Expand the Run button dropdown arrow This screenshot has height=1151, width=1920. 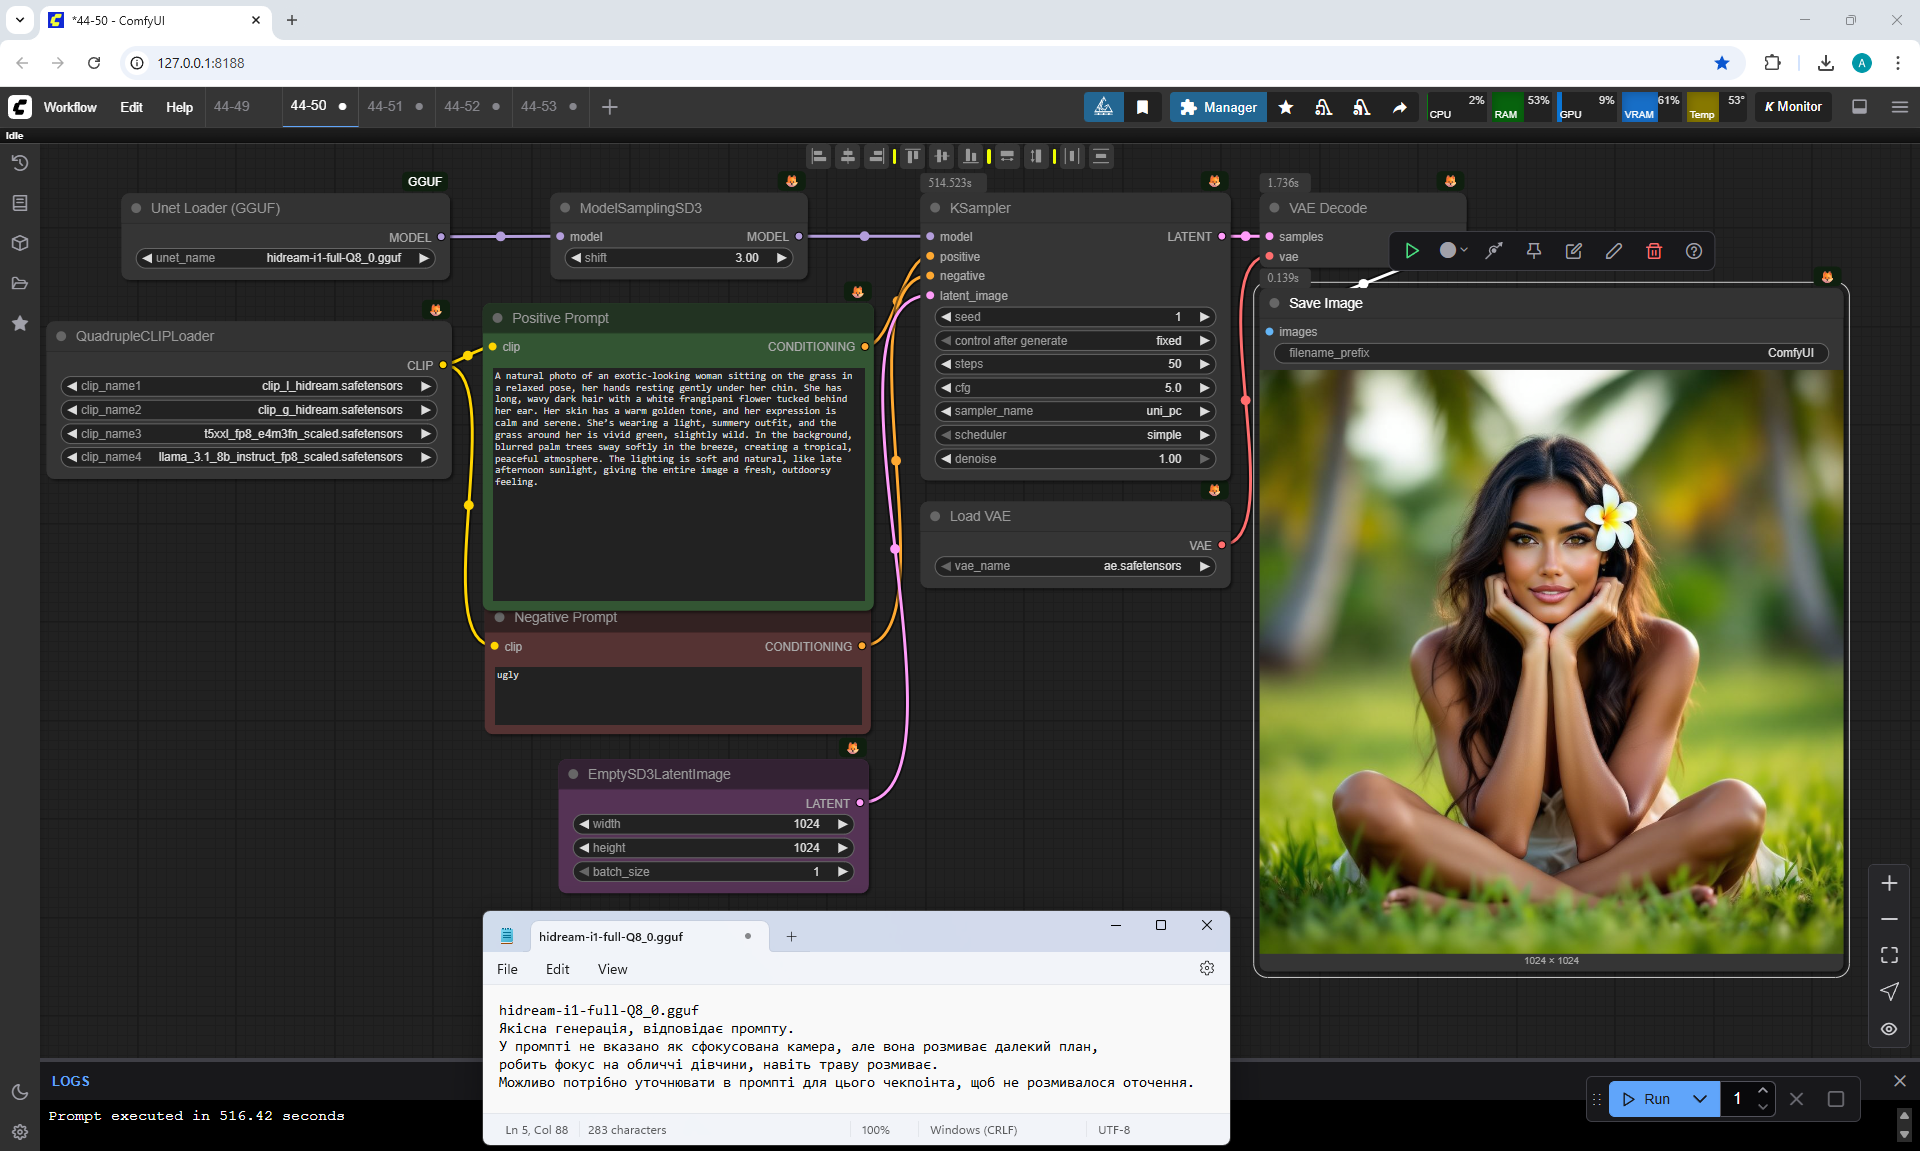(1699, 1098)
